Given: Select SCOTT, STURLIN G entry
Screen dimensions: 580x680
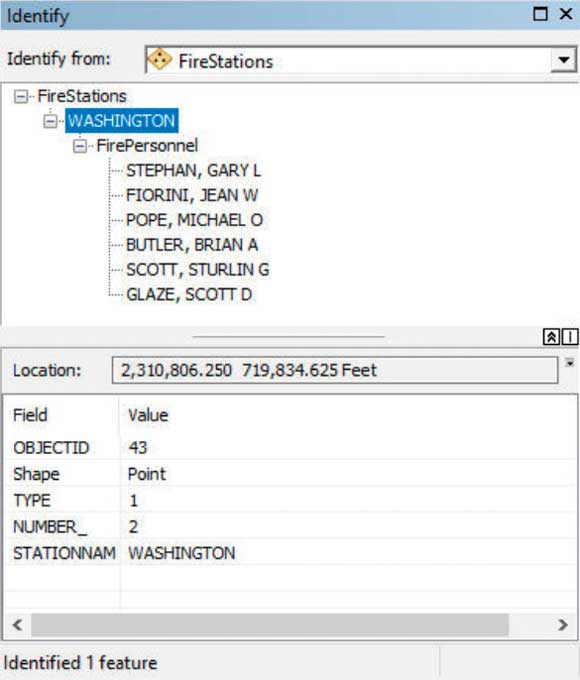Looking at the screenshot, I should click(197, 270).
